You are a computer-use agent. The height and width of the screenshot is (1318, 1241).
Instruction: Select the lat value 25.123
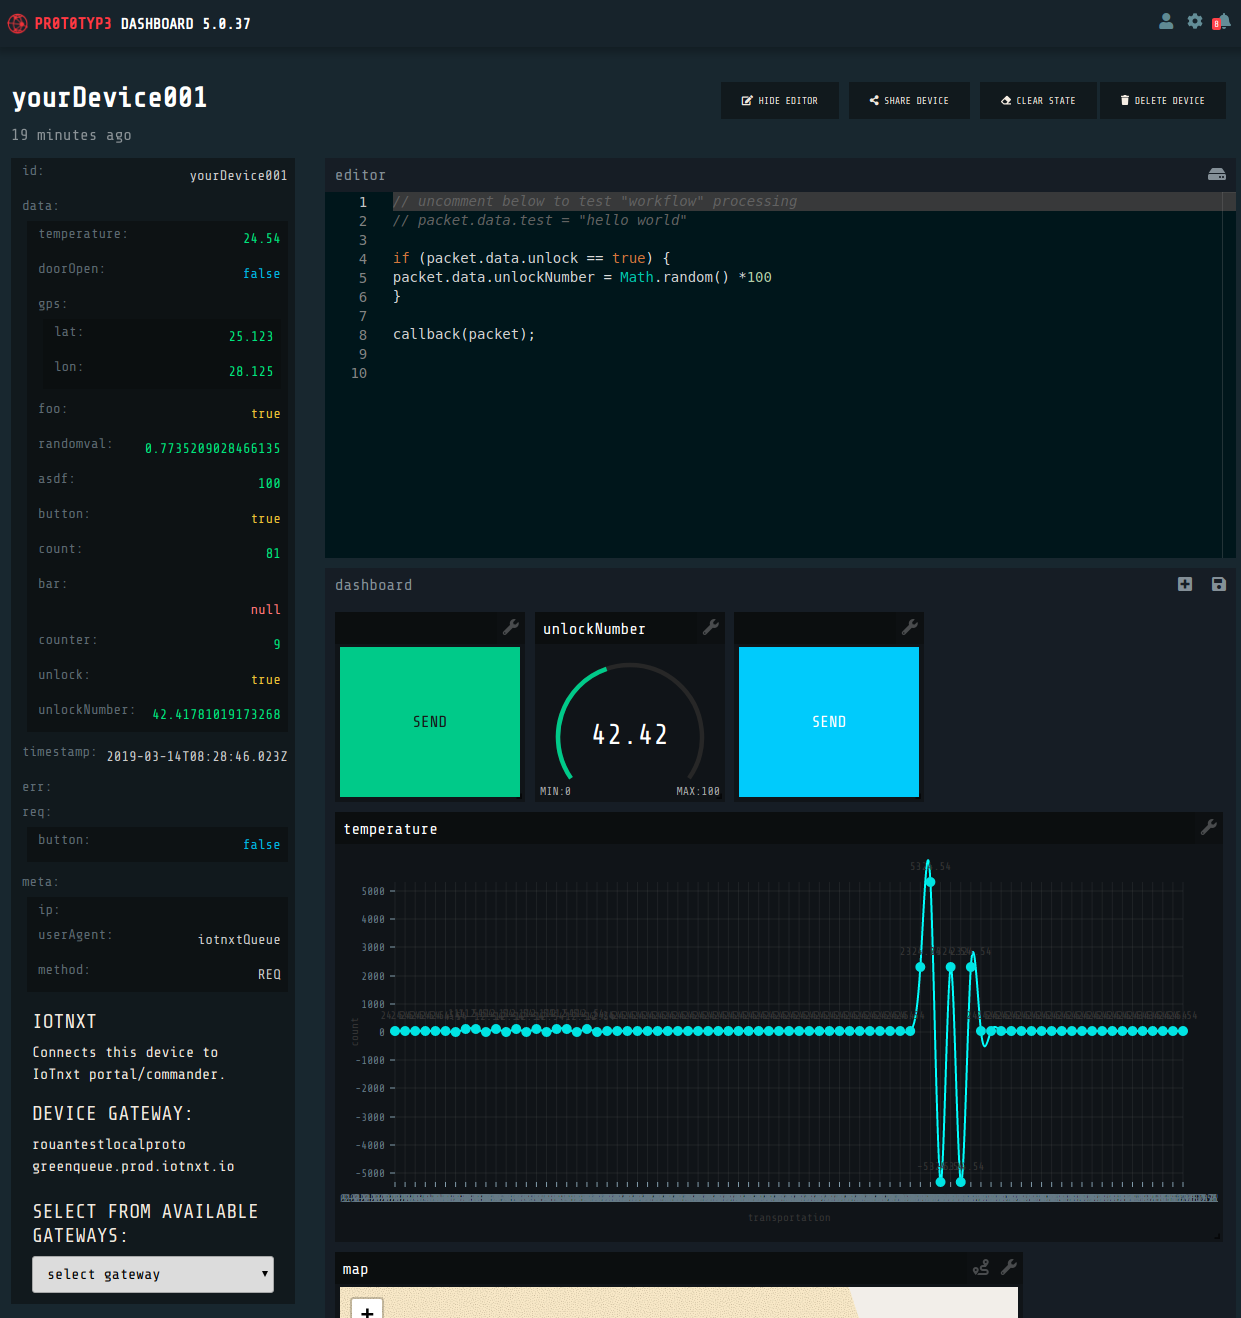251,336
